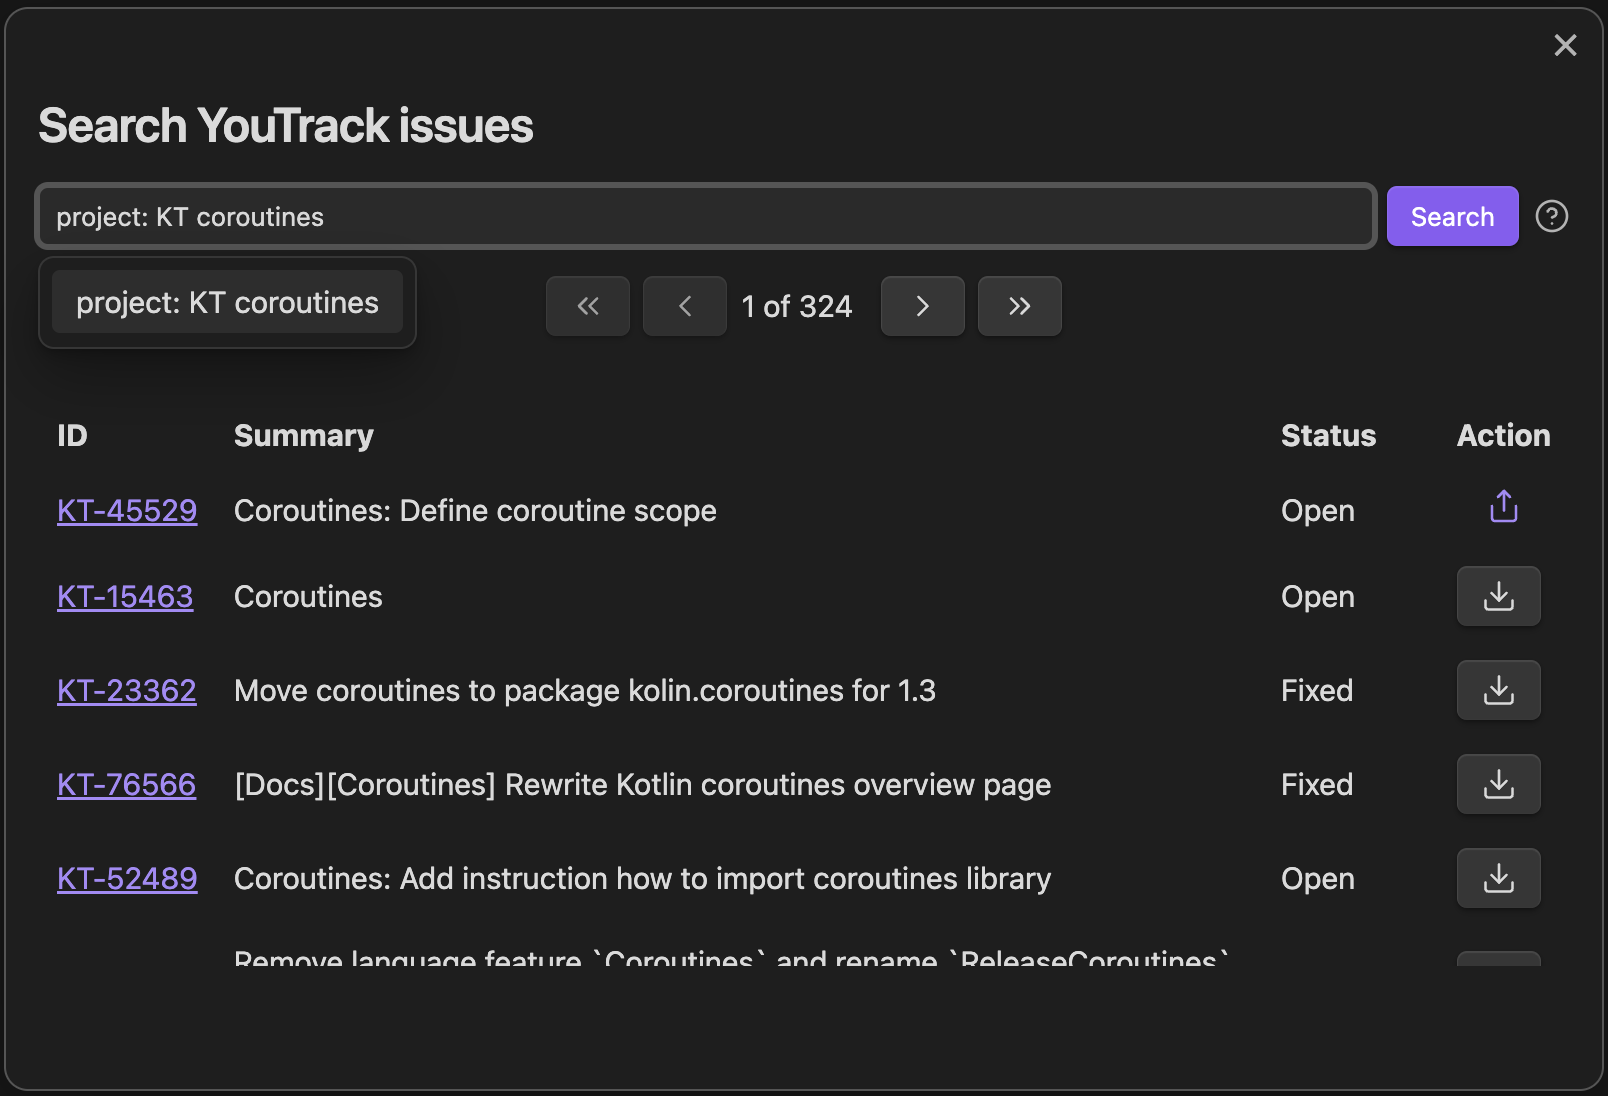Screen dimensions: 1608x1096
Task: Click the 'Coroutines: Define coroutine scope' summary
Action: pyautogui.click(x=475, y=511)
